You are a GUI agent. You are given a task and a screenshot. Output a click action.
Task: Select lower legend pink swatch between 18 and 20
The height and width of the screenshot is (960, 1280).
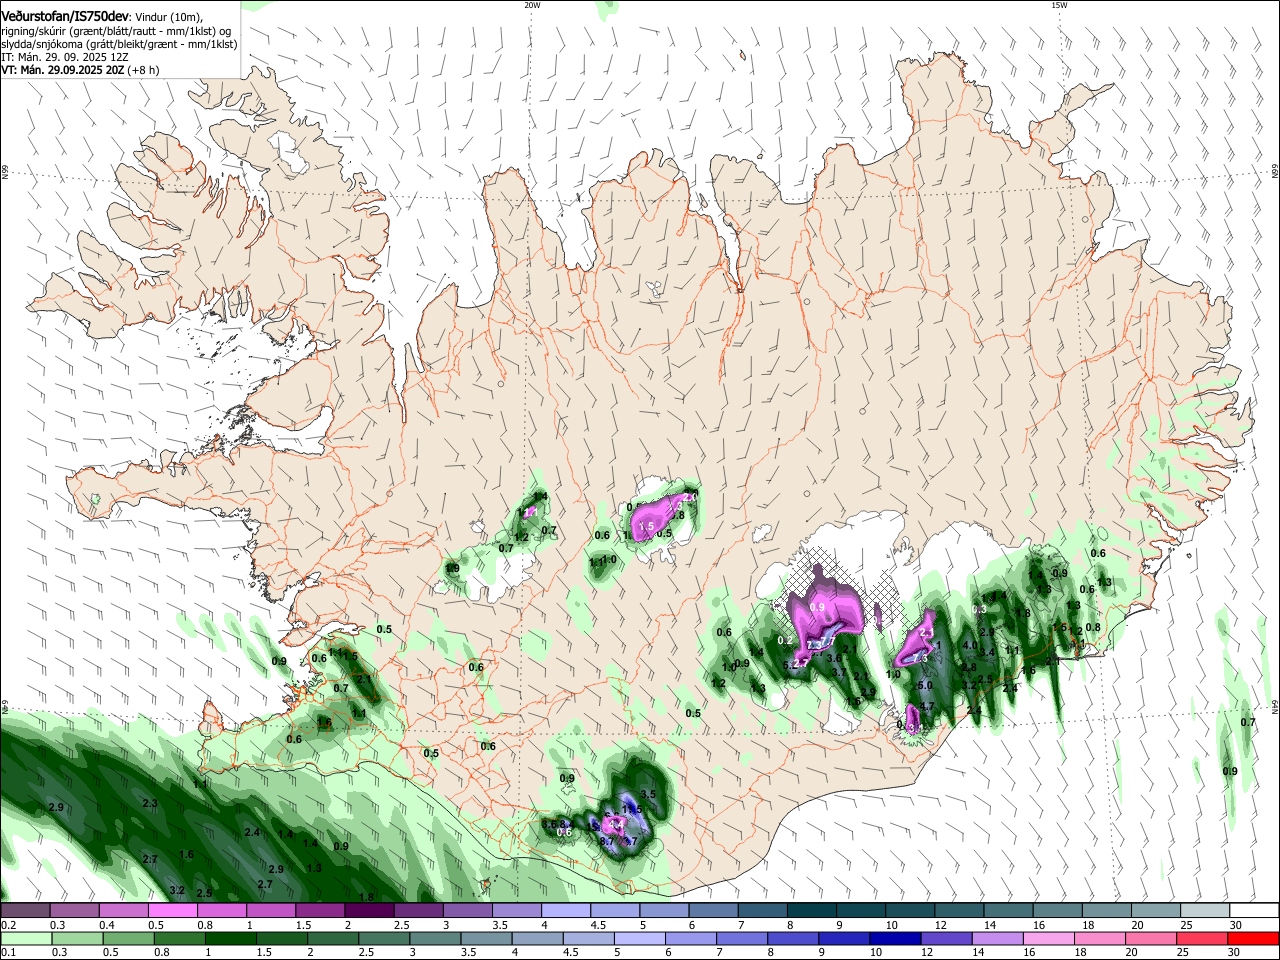pyautogui.click(x=1103, y=938)
